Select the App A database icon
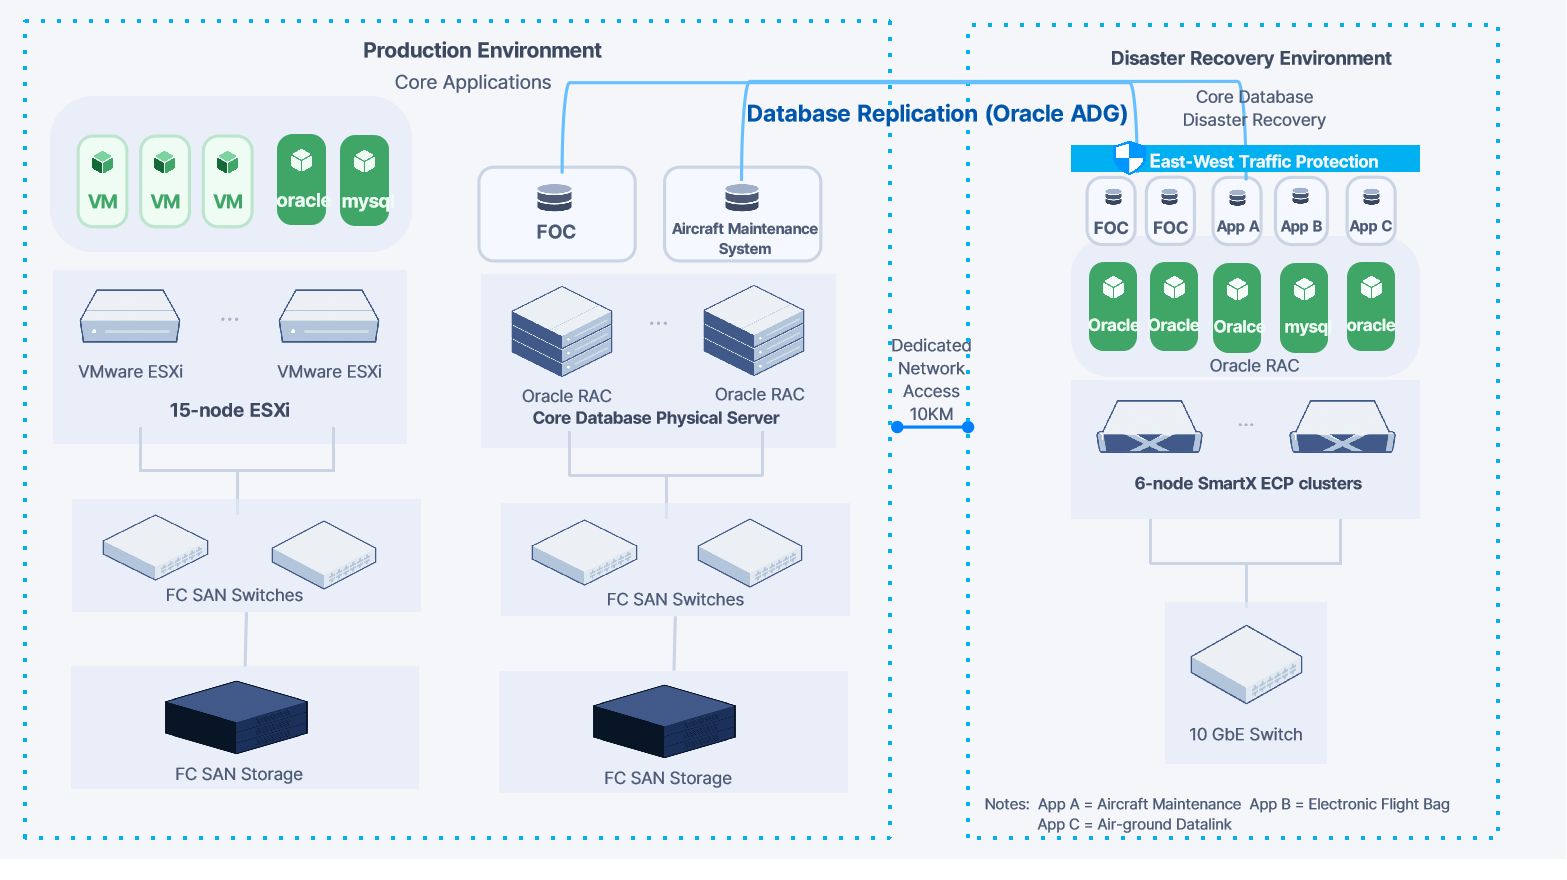The image size is (1567, 880). click(x=1237, y=211)
